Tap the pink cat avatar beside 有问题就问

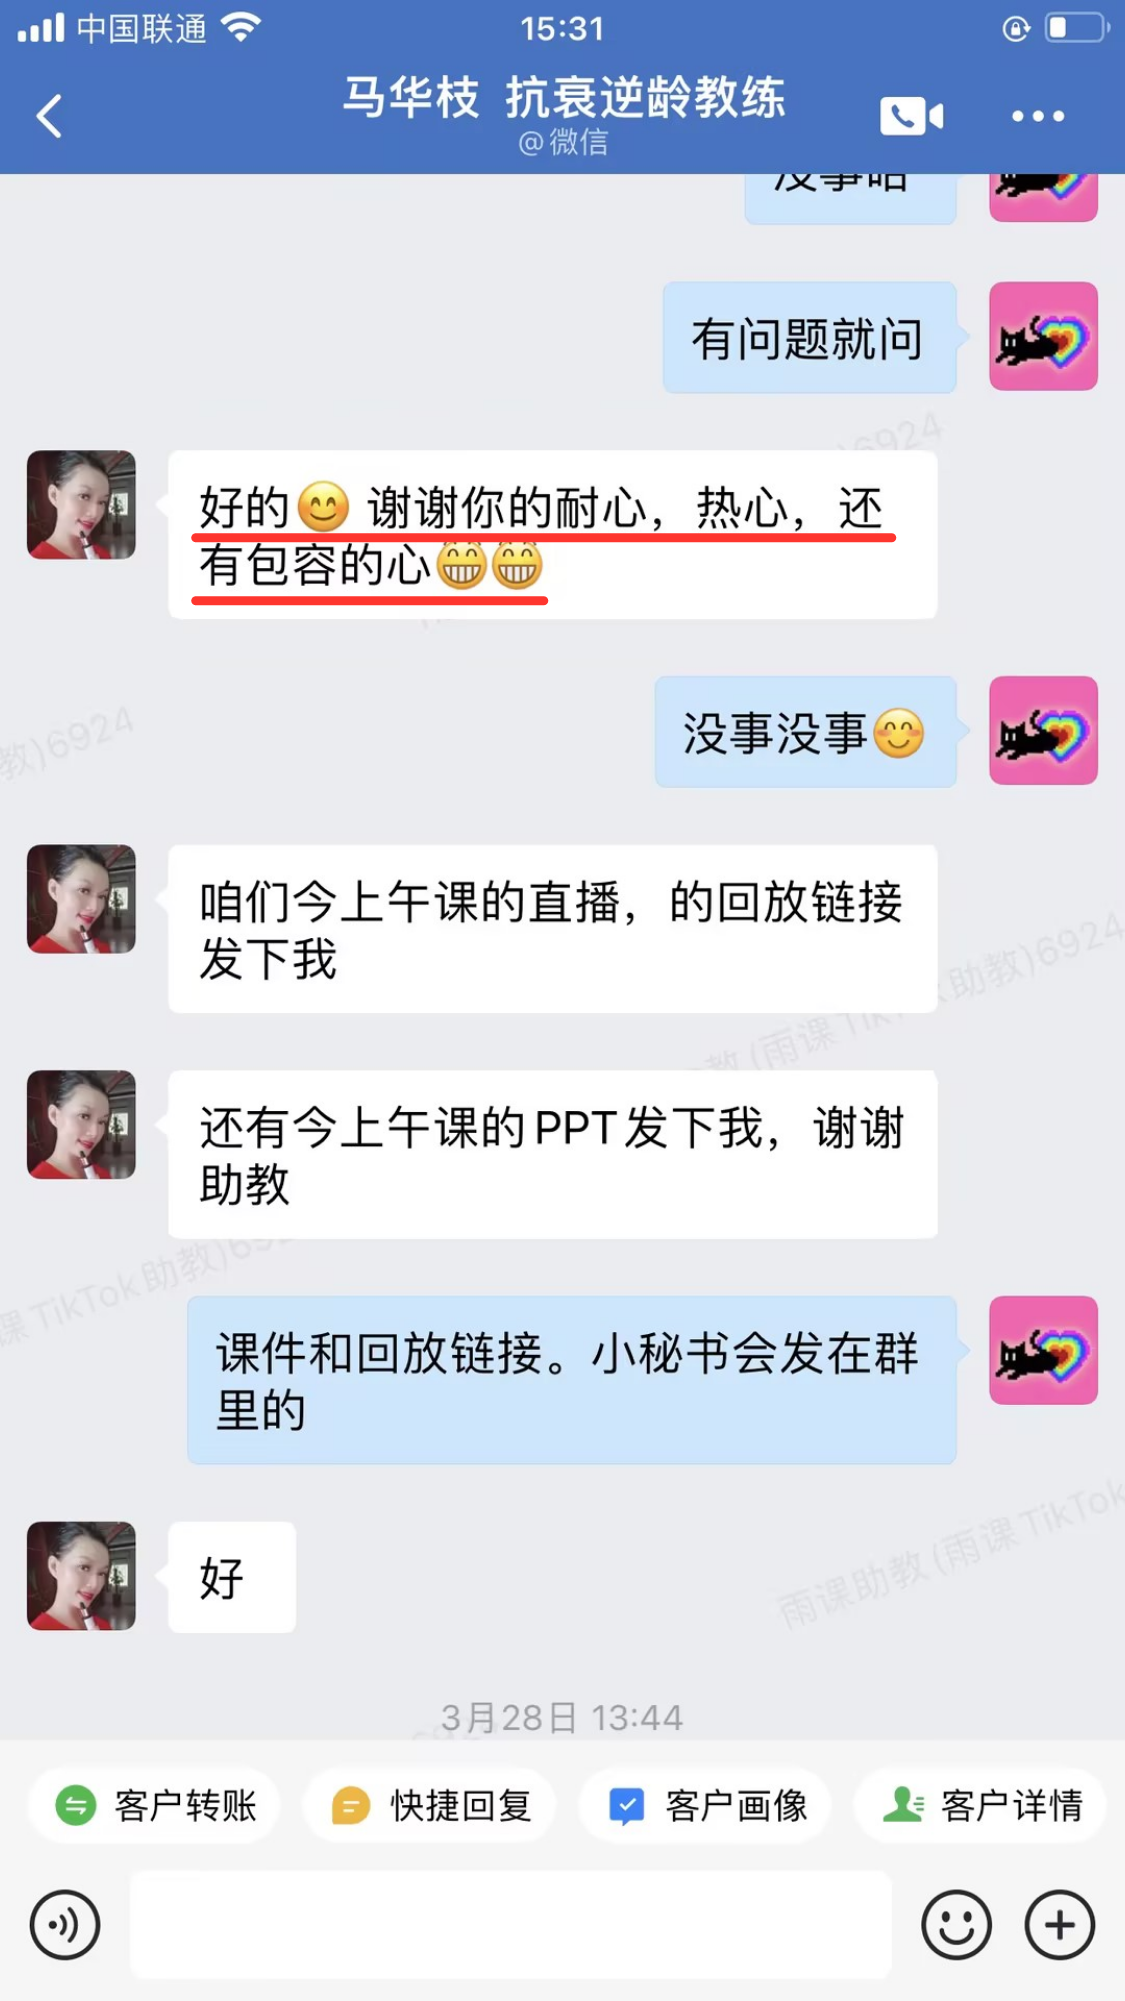1043,336
